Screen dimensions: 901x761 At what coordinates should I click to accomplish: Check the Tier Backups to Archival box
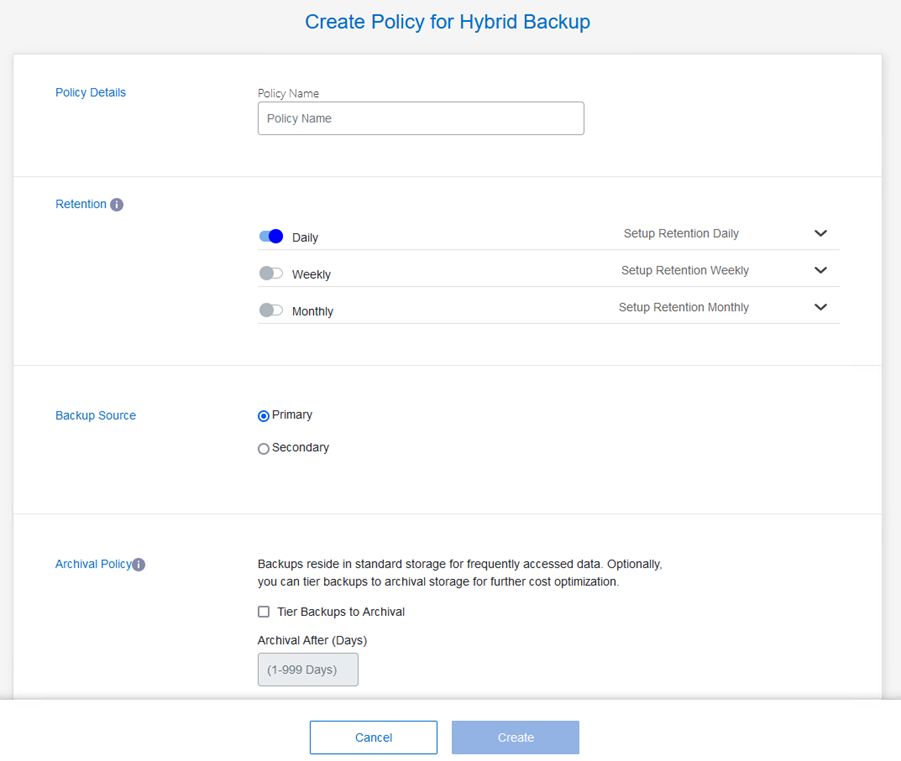[264, 612]
